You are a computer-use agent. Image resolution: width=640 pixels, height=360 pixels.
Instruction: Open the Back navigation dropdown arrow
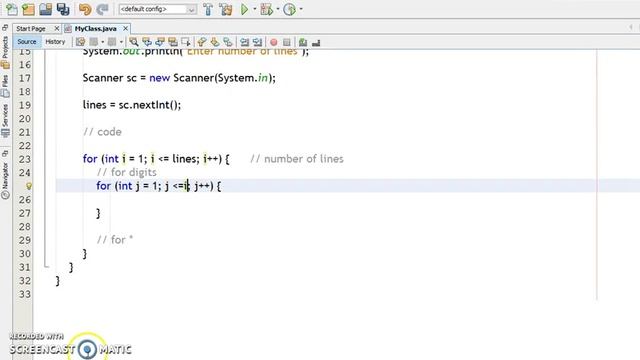(x=102, y=42)
